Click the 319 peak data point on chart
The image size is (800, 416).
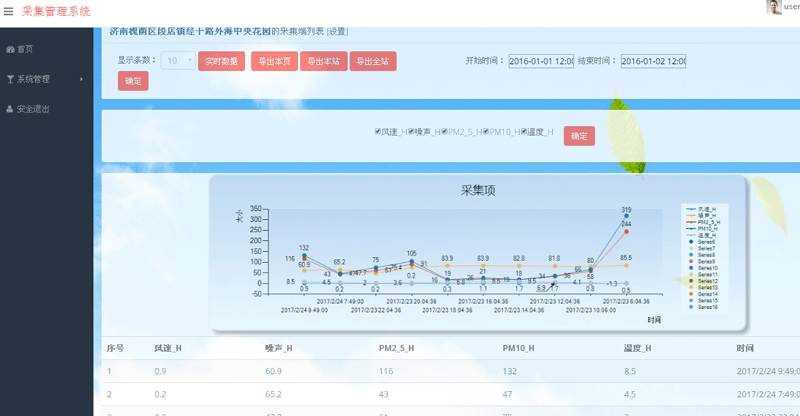click(x=626, y=215)
